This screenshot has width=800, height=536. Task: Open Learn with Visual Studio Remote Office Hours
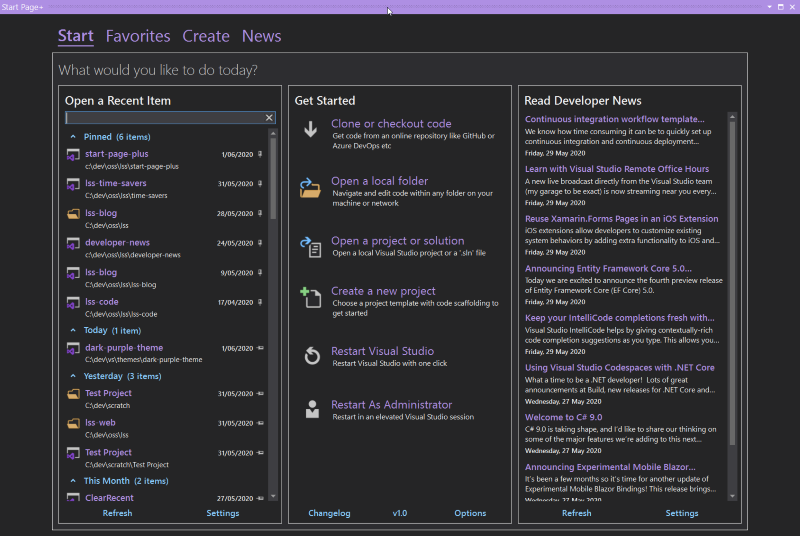pyautogui.click(x=617, y=169)
